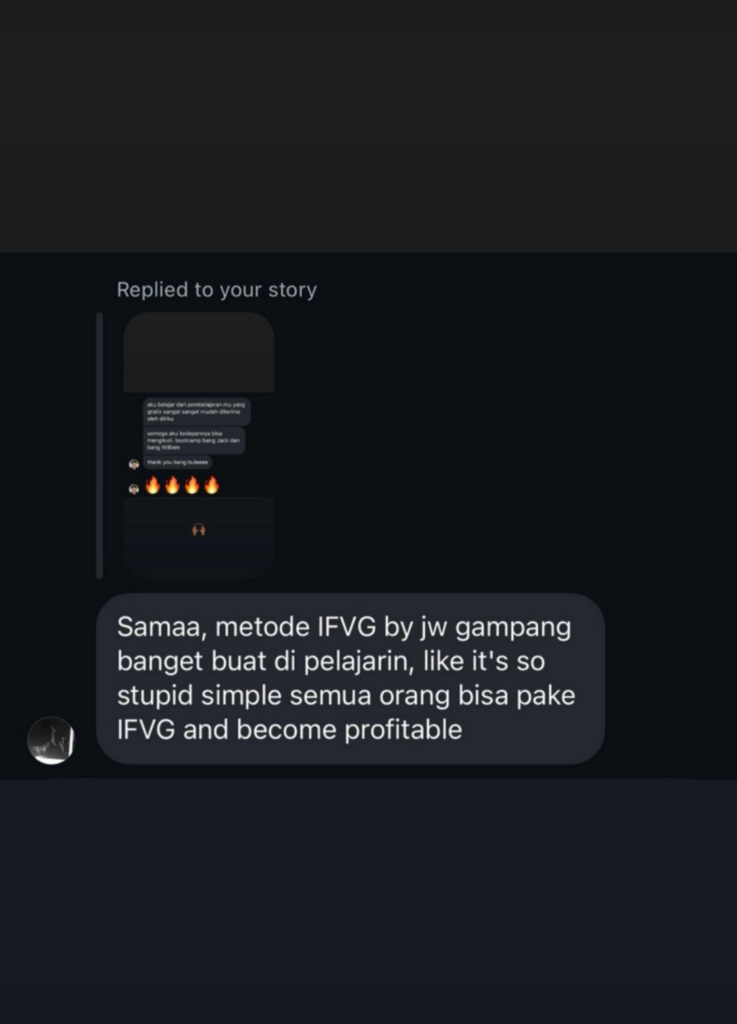Click the 'semoga aku kedepannya' mini bubble

(x=195, y=441)
